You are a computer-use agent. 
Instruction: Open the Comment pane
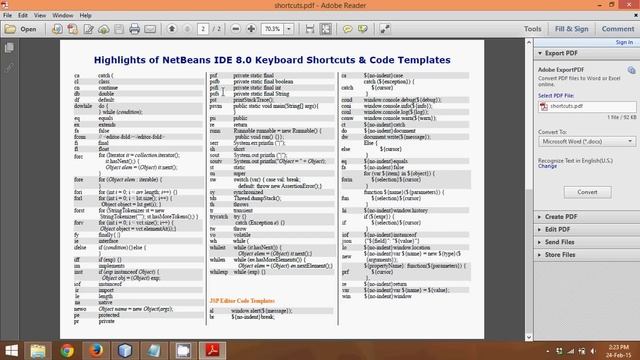tap(618, 29)
